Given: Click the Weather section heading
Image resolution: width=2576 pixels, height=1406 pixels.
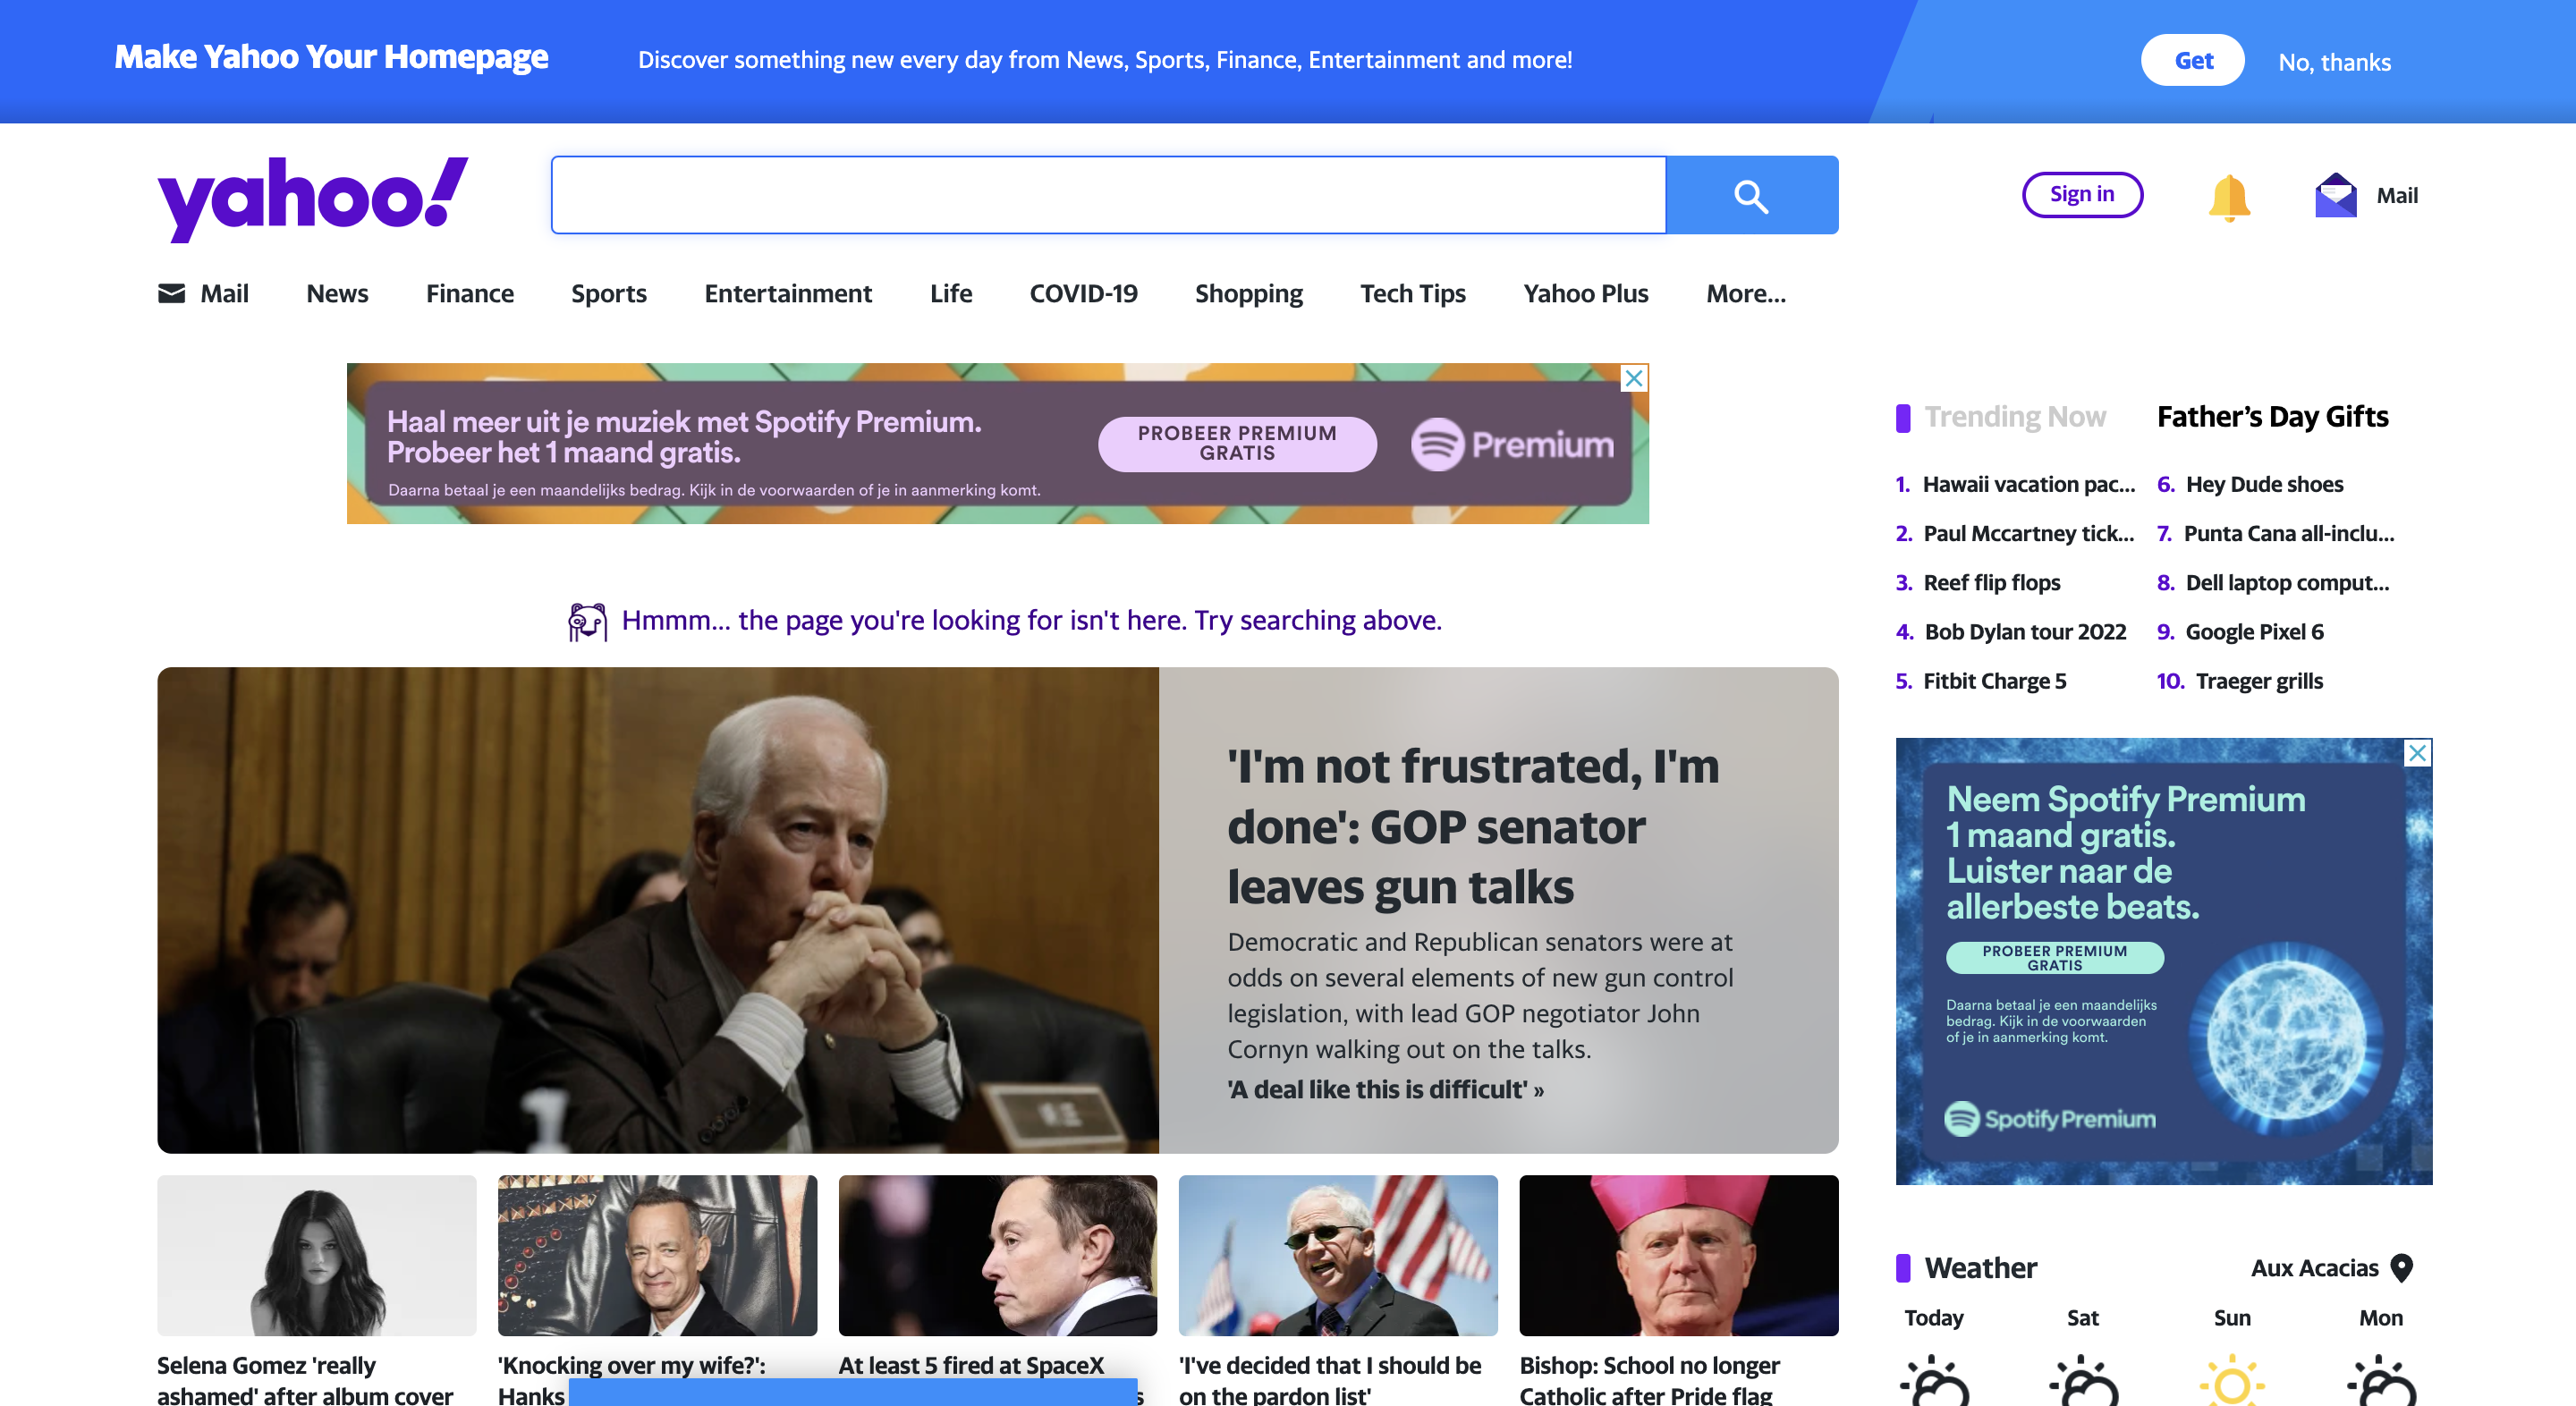Looking at the screenshot, I should click(1980, 1268).
